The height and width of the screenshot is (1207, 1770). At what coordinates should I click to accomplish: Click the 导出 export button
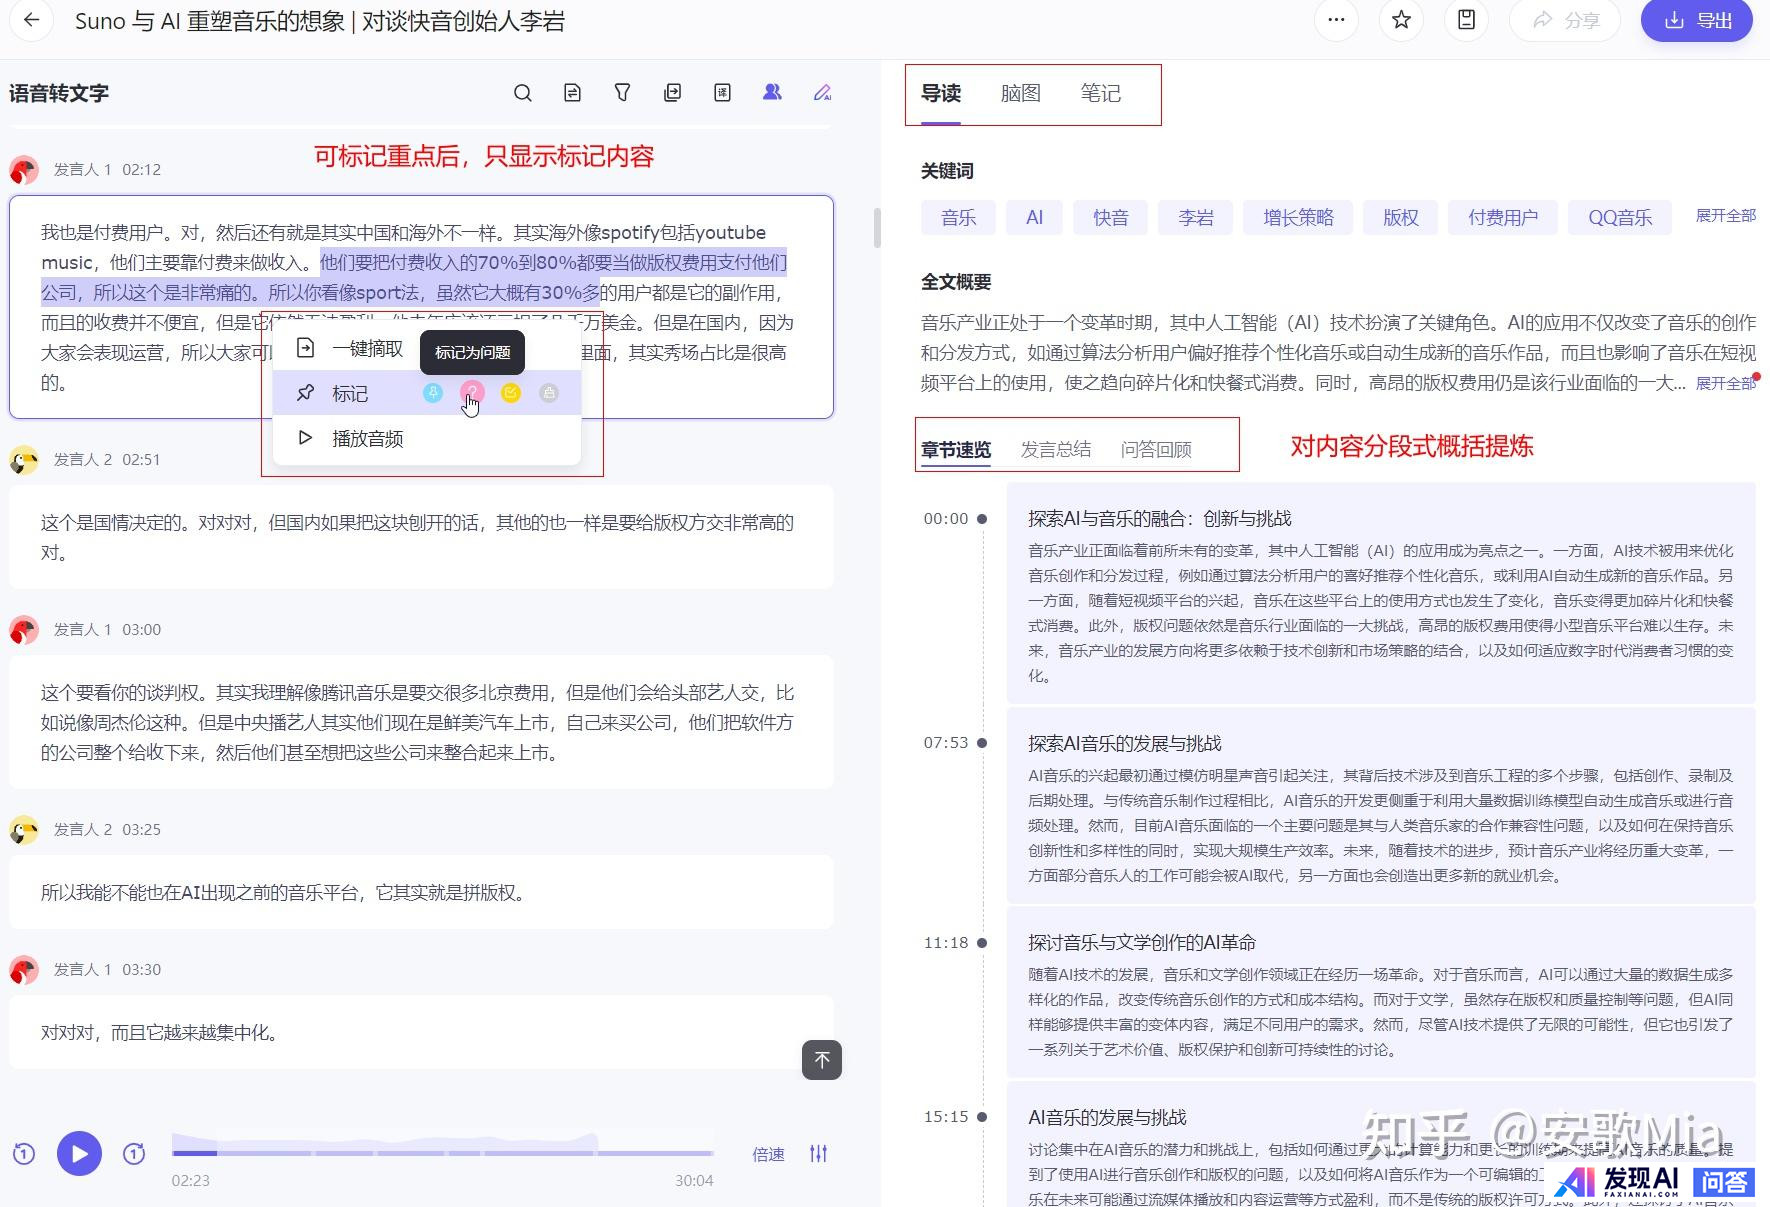click(x=1697, y=20)
